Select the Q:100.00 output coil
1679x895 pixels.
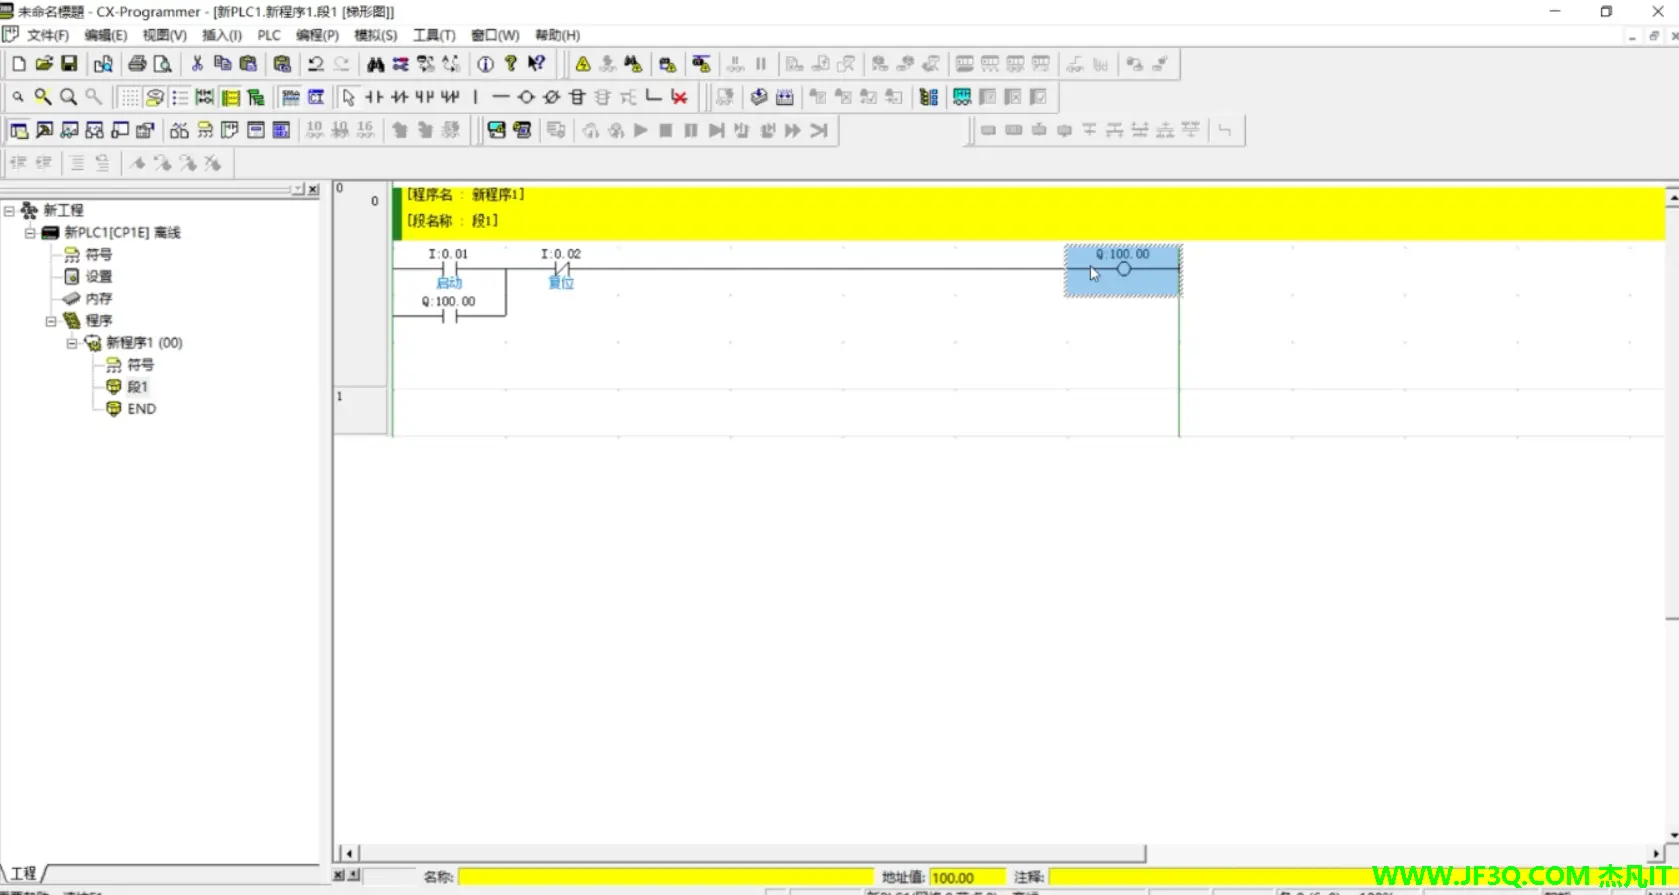1123,270
